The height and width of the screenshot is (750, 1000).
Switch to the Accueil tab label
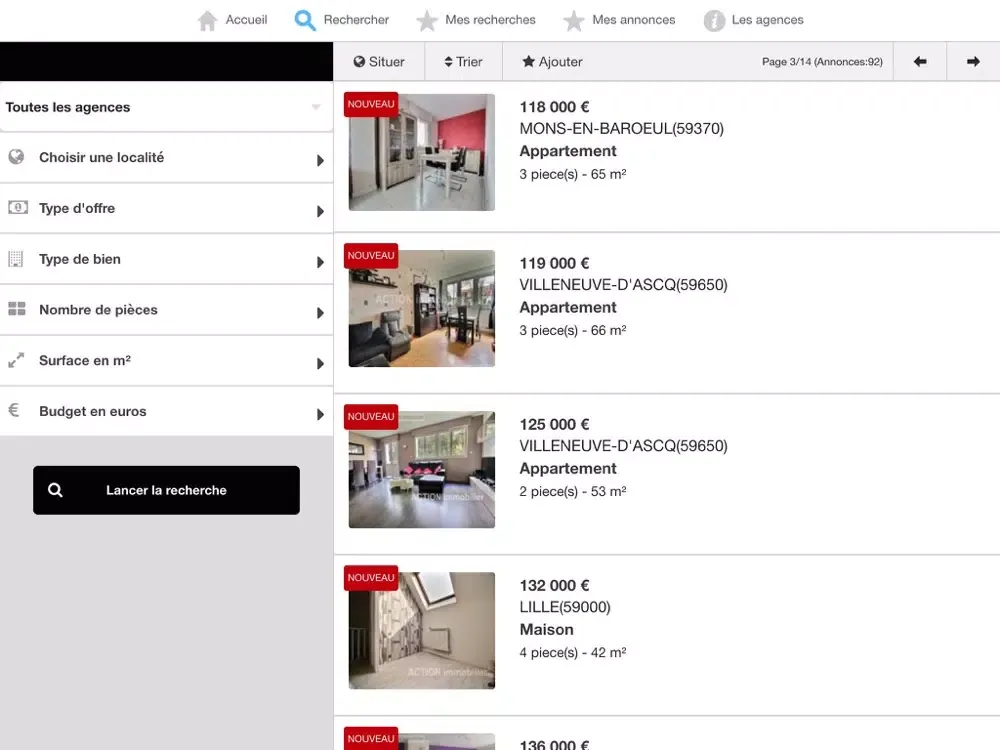(x=246, y=20)
